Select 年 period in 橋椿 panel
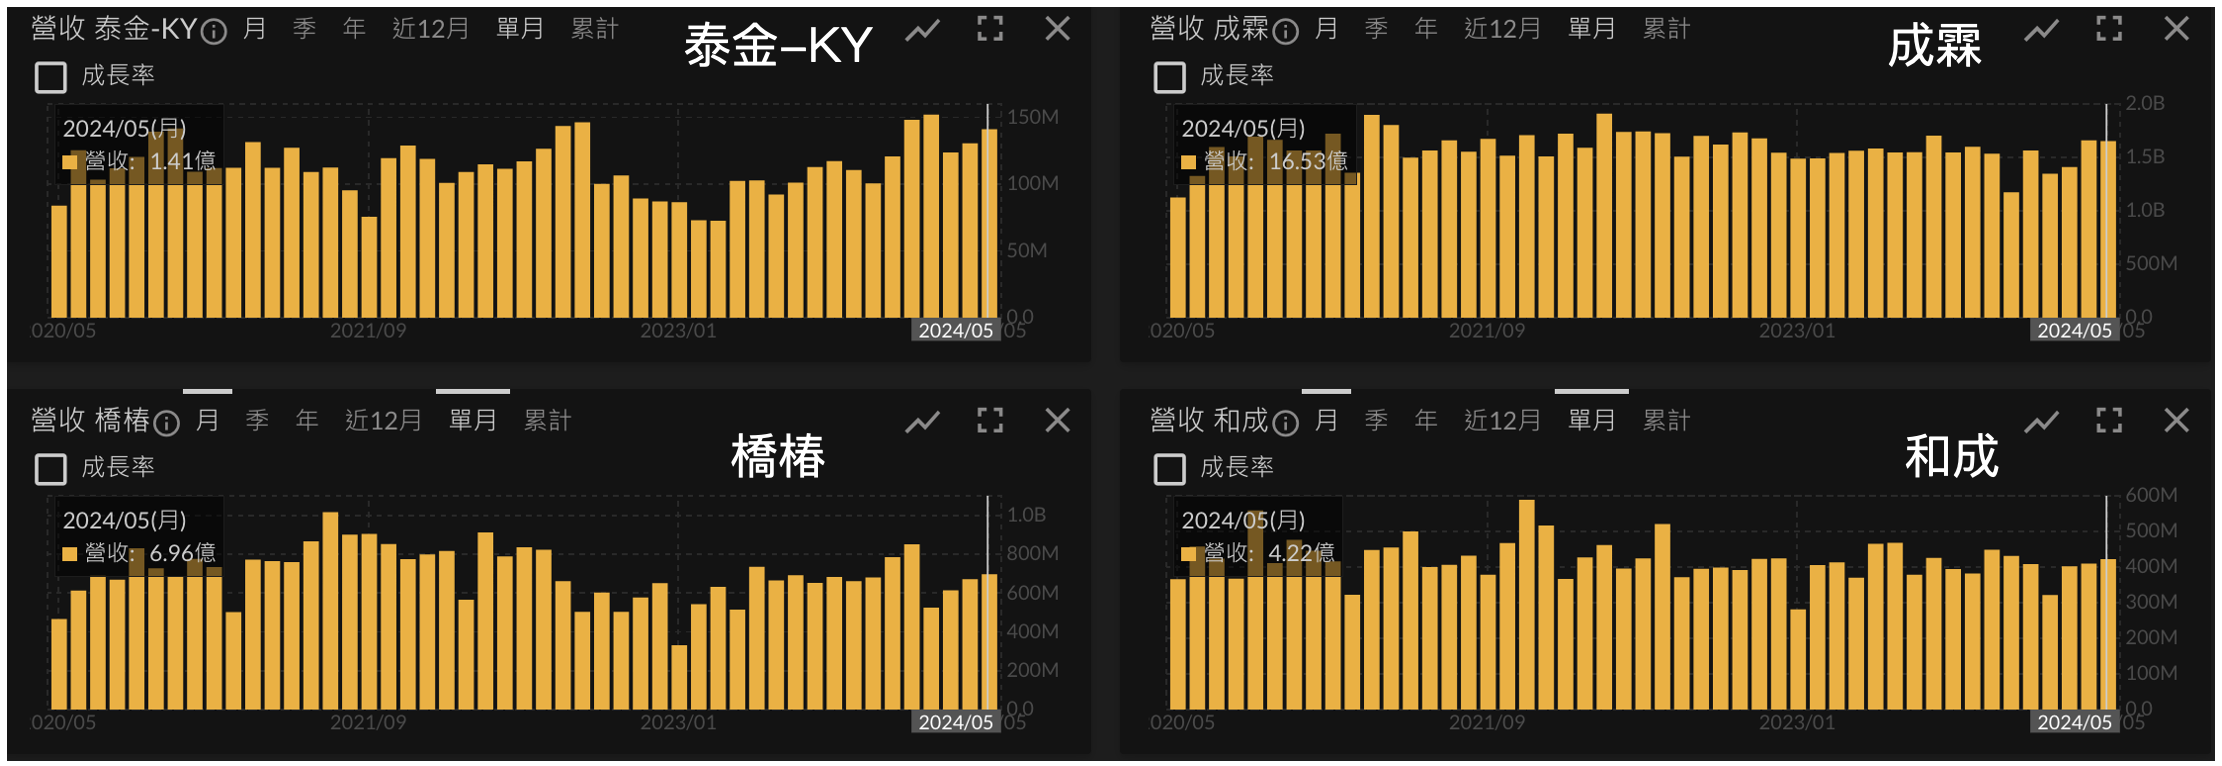 (307, 421)
